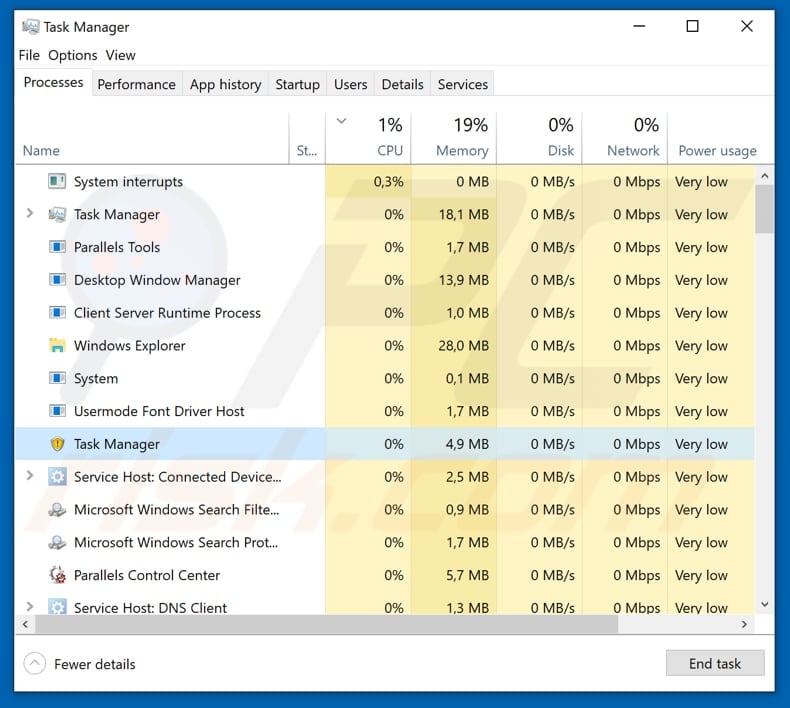Viewport: 790px width, 708px height.
Task: Sort processes by Name column
Action: click(152, 138)
